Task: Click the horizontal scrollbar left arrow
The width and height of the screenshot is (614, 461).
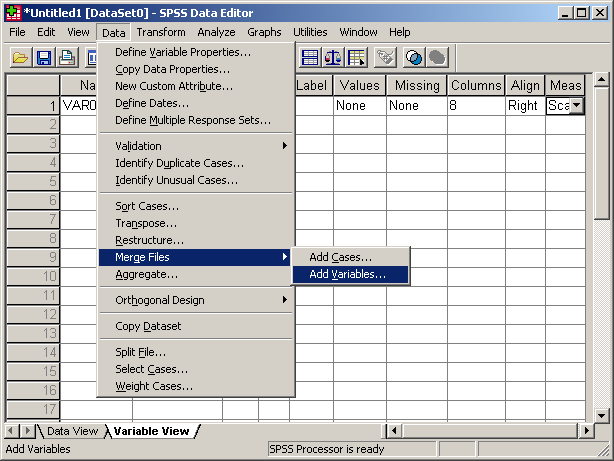Action: coord(394,430)
